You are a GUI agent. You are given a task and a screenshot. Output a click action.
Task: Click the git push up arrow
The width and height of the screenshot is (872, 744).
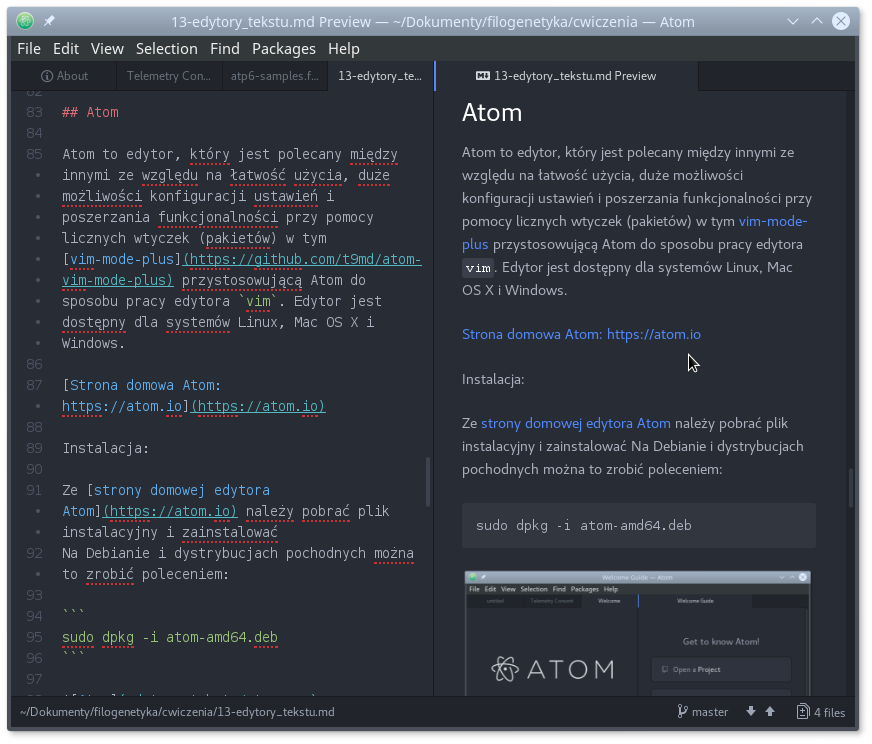click(770, 712)
